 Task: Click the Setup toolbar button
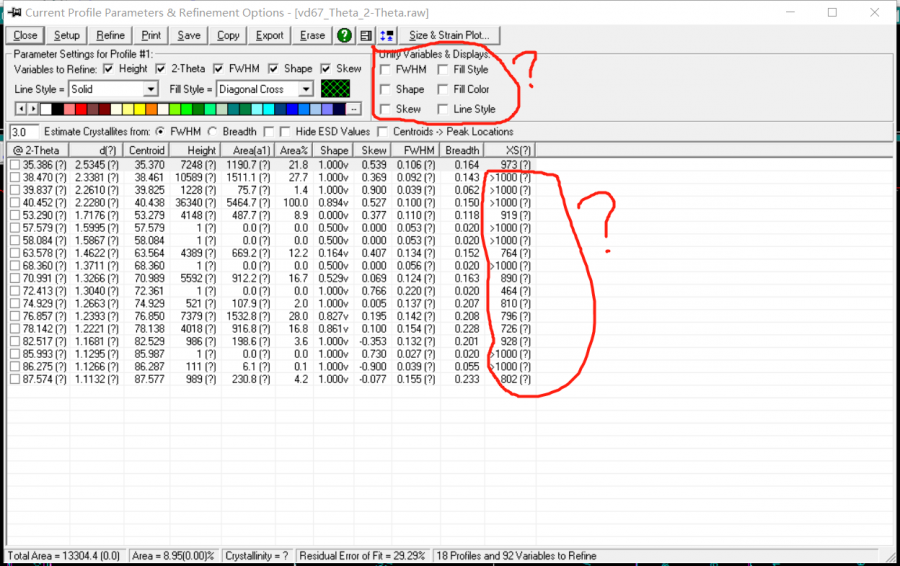67,35
